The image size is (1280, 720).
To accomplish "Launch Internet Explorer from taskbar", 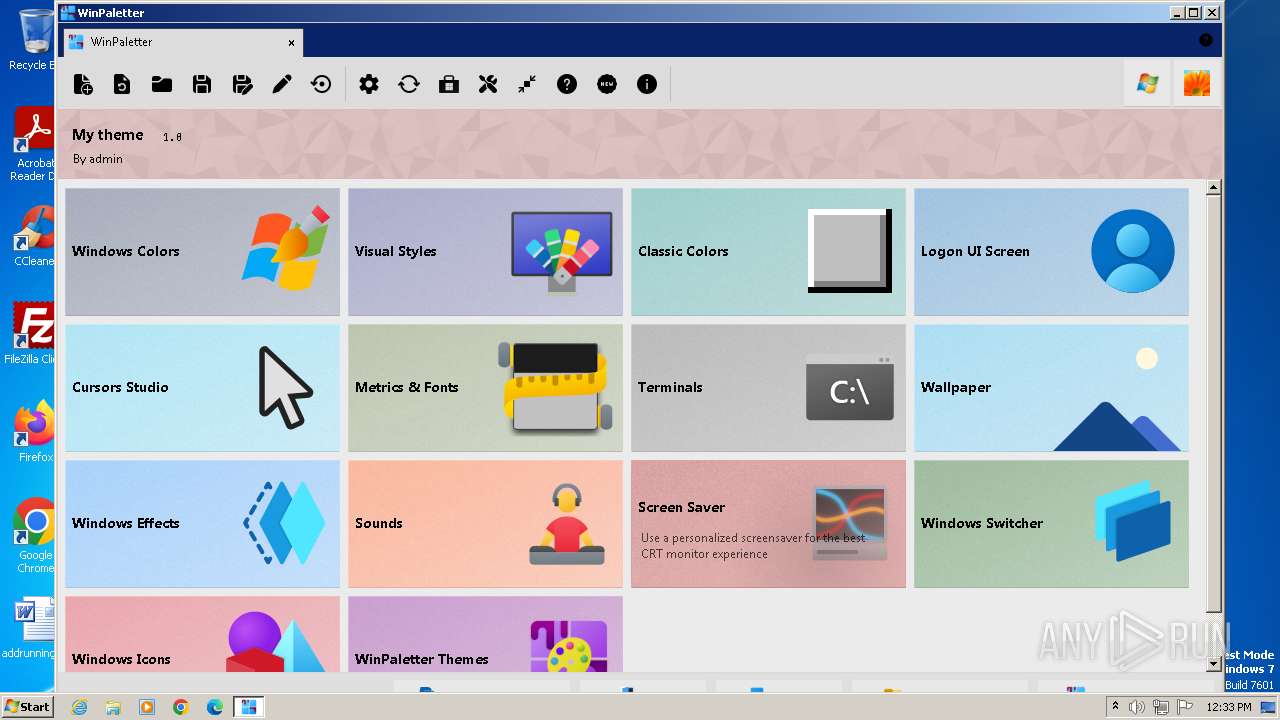I will click(79, 707).
